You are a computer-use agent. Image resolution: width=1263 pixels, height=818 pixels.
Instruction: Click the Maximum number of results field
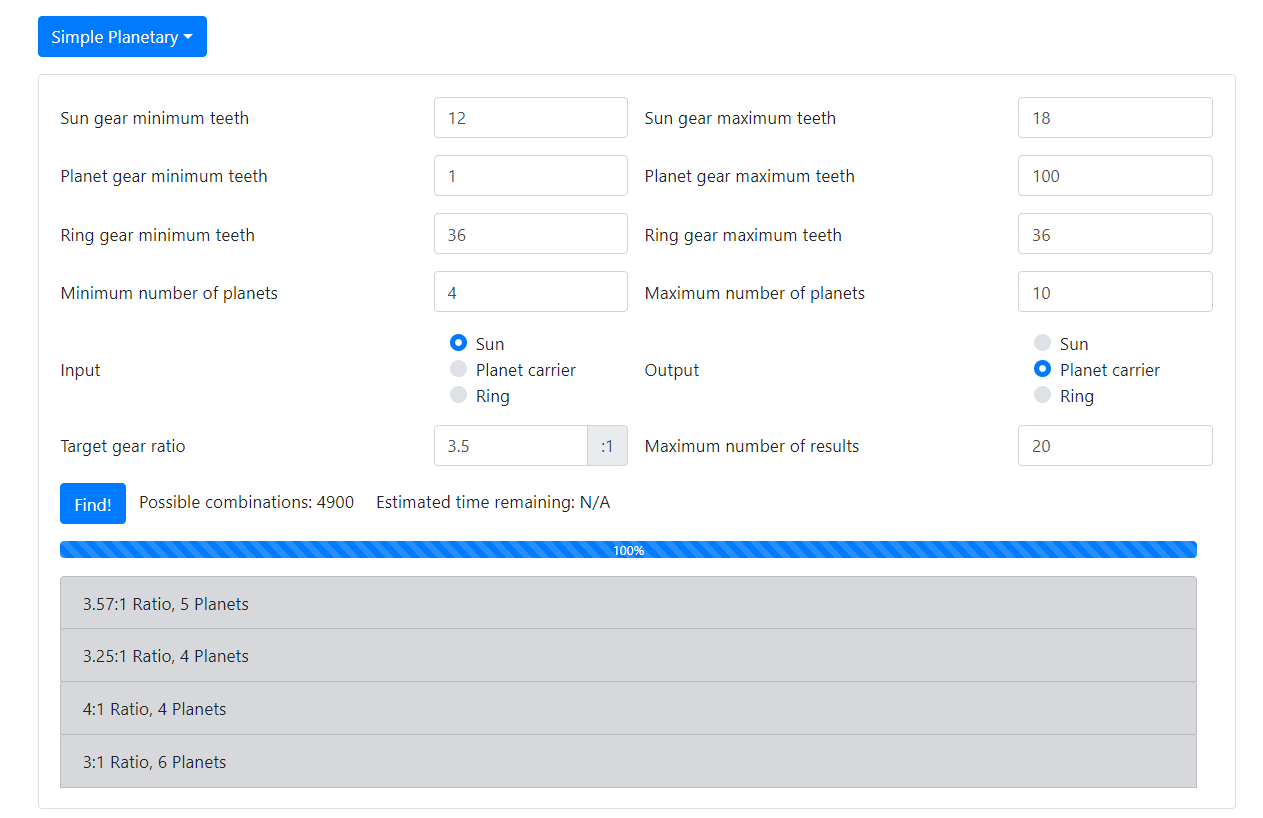pyautogui.click(x=1114, y=446)
